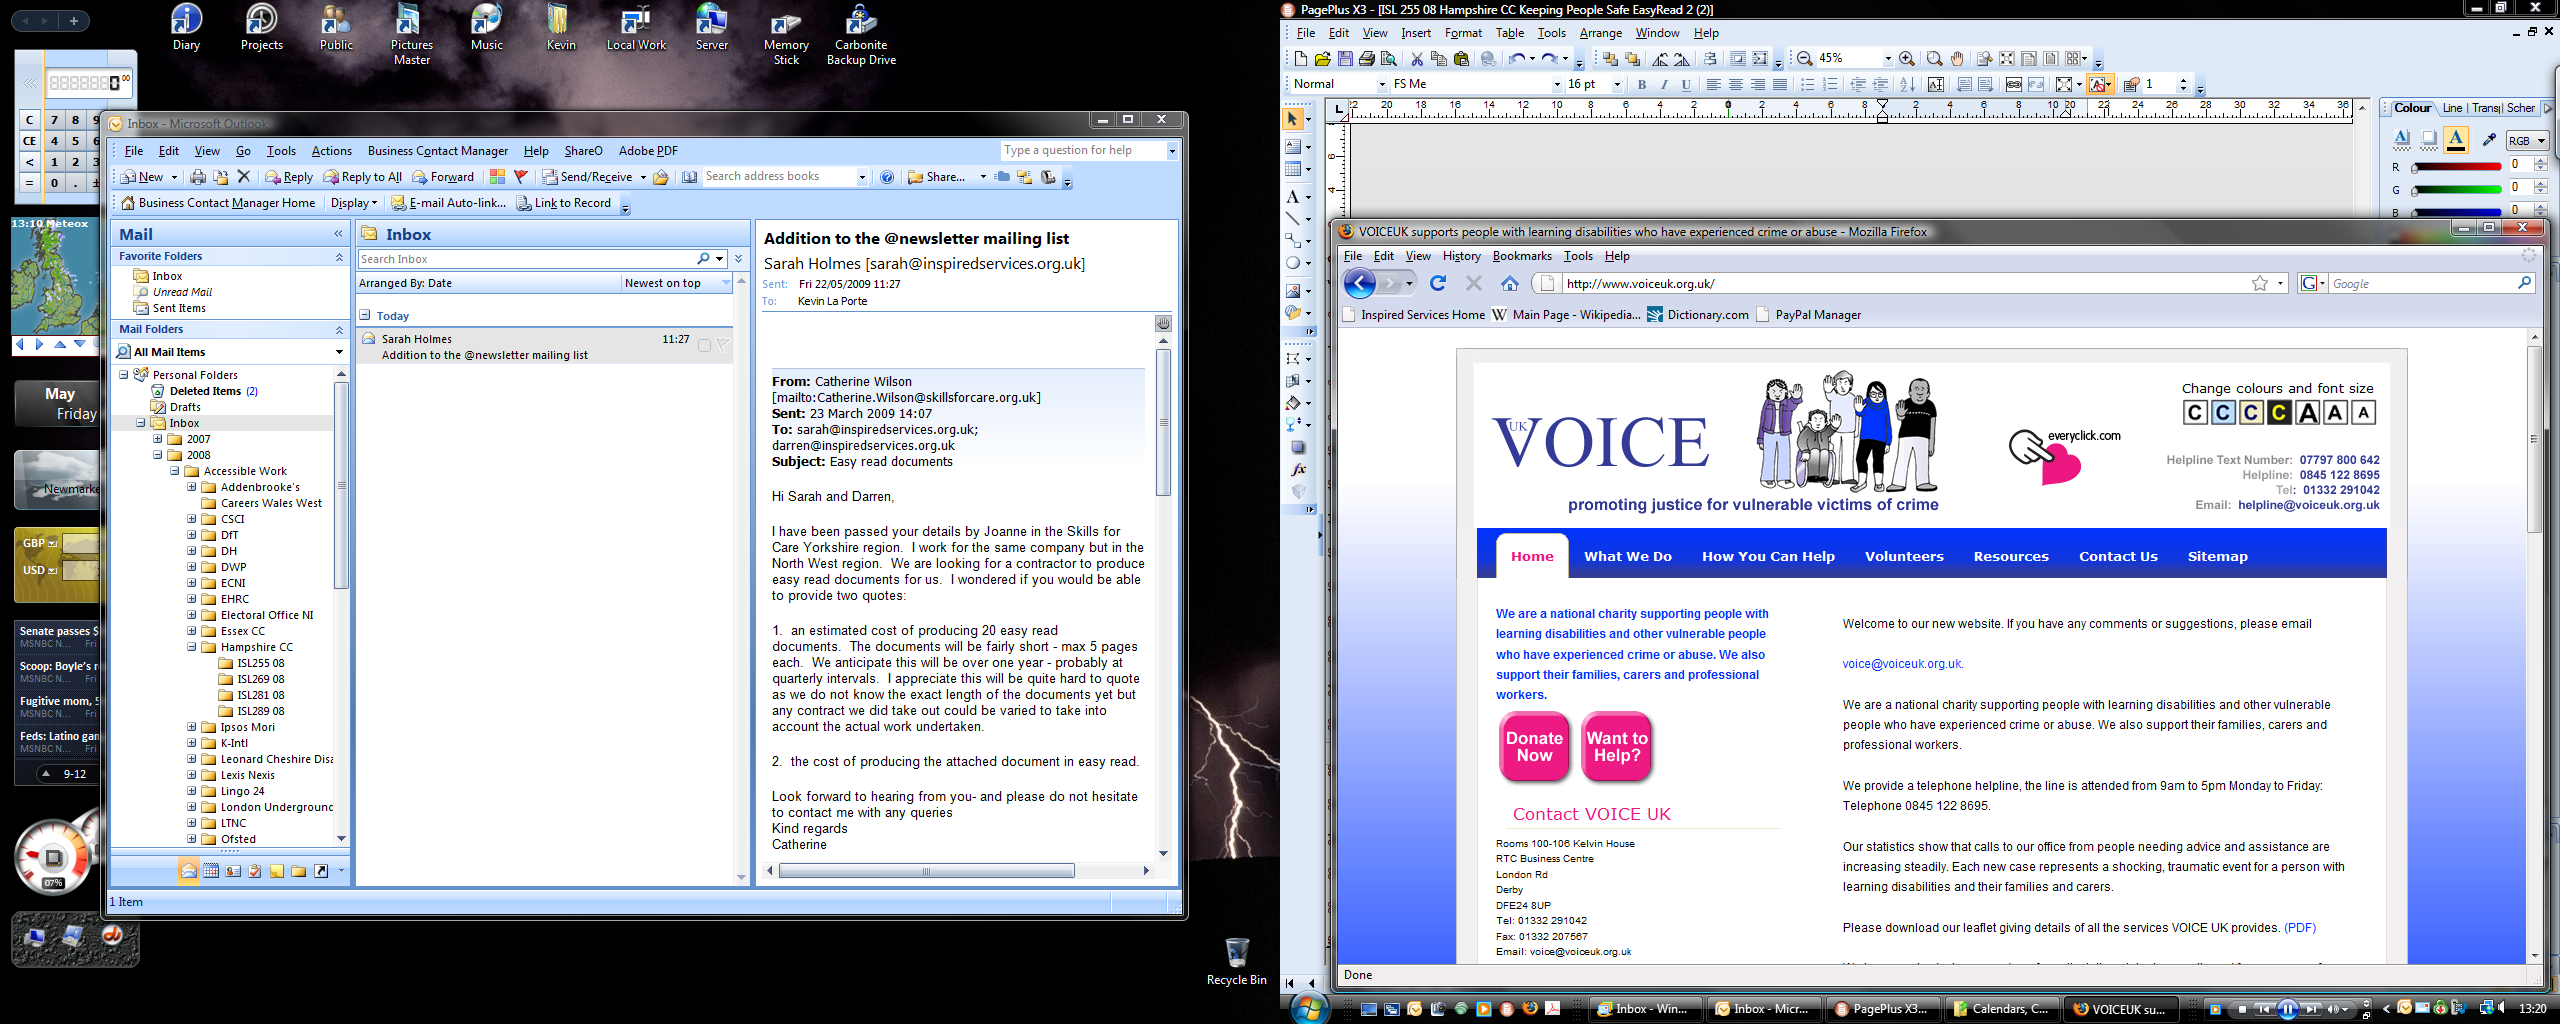Toggle justify text alignment in PagePlus

coord(1780,85)
